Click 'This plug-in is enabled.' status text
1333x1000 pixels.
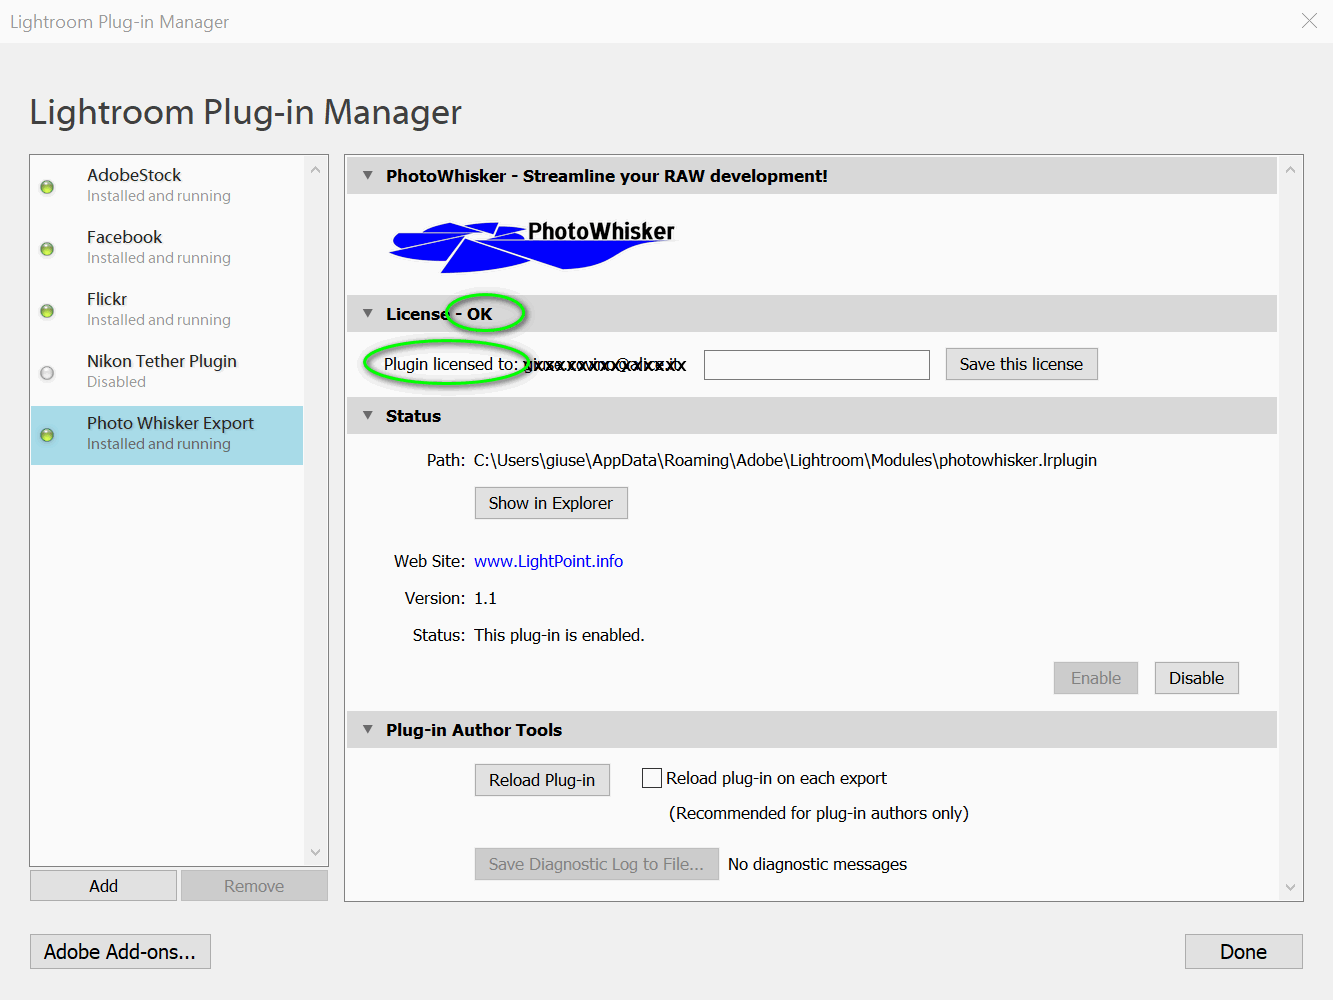559,635
